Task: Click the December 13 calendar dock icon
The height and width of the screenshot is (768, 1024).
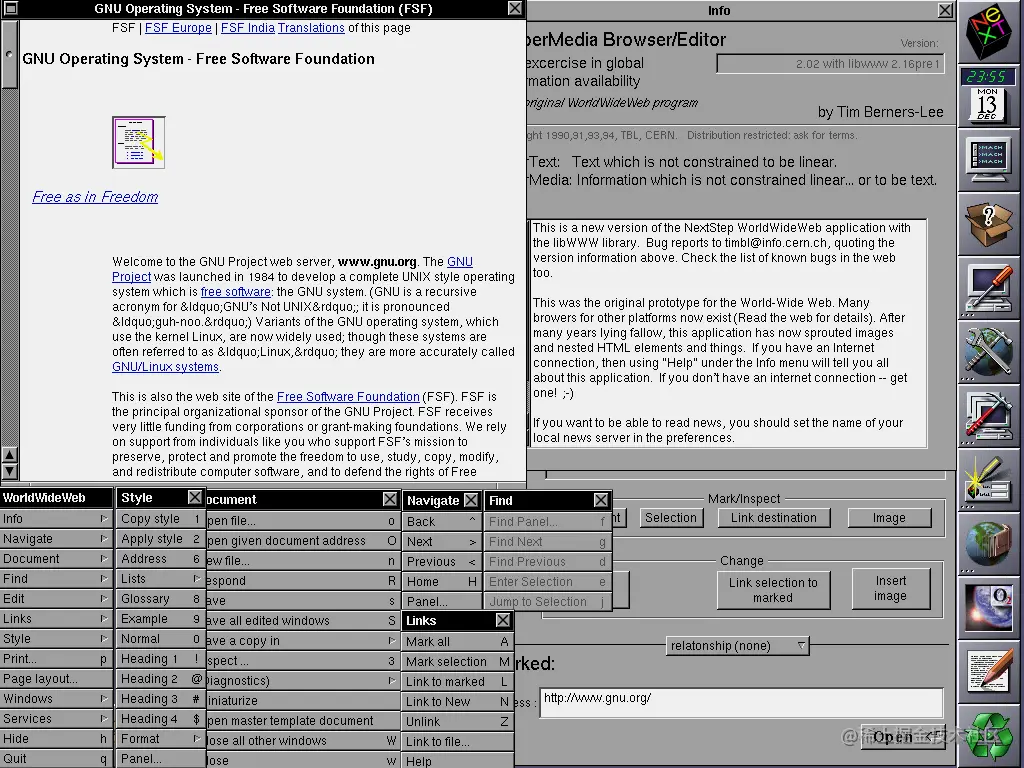Action: [989, 103]
